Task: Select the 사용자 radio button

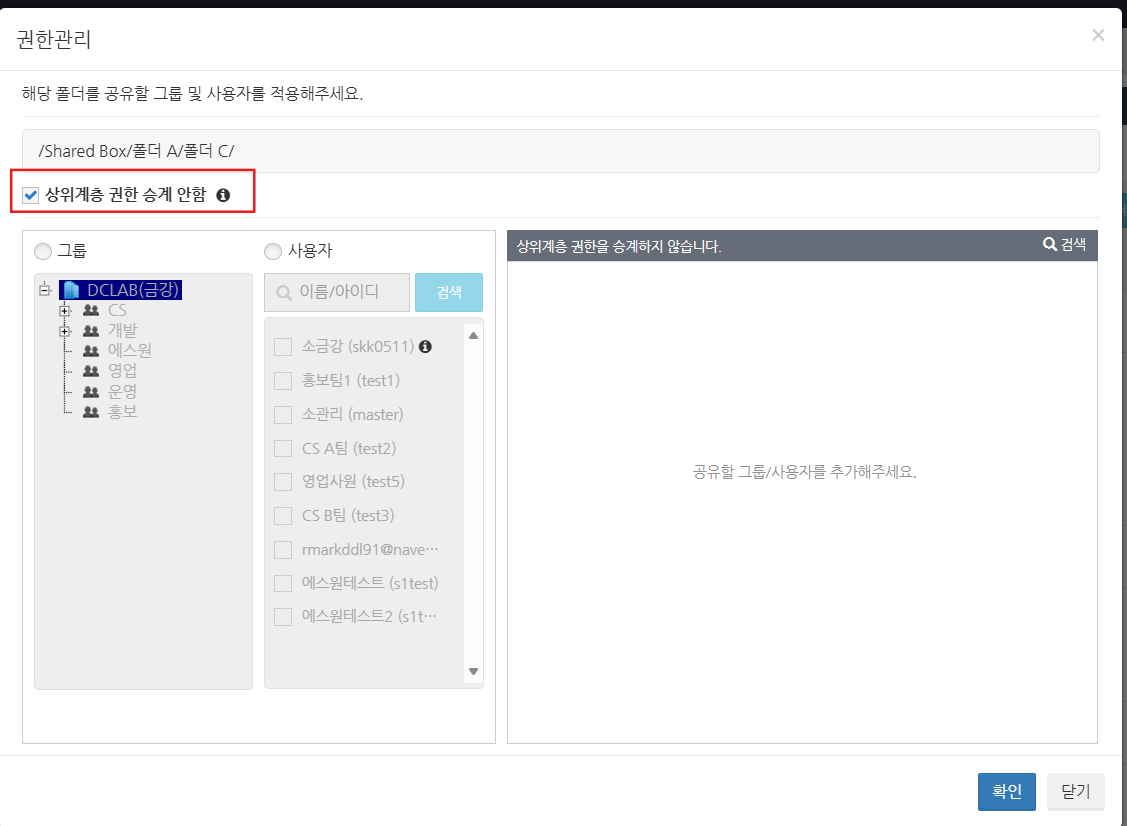Action: coord(272,251)
